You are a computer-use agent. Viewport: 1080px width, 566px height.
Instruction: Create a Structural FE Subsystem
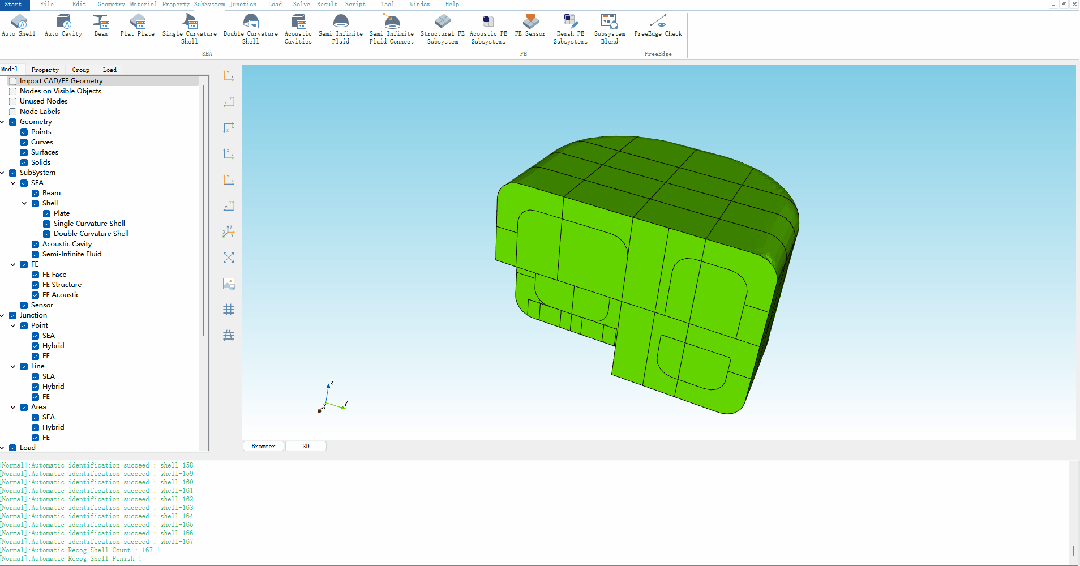tap(443, 30)
